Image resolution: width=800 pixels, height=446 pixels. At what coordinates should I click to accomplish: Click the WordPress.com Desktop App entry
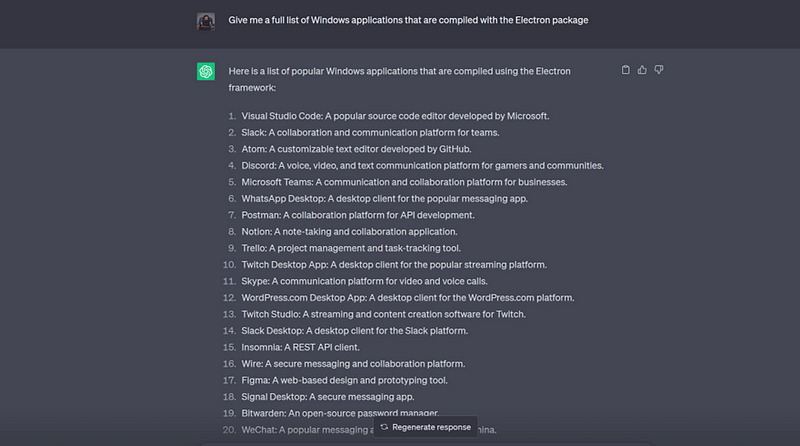click(x=408, y=298)
